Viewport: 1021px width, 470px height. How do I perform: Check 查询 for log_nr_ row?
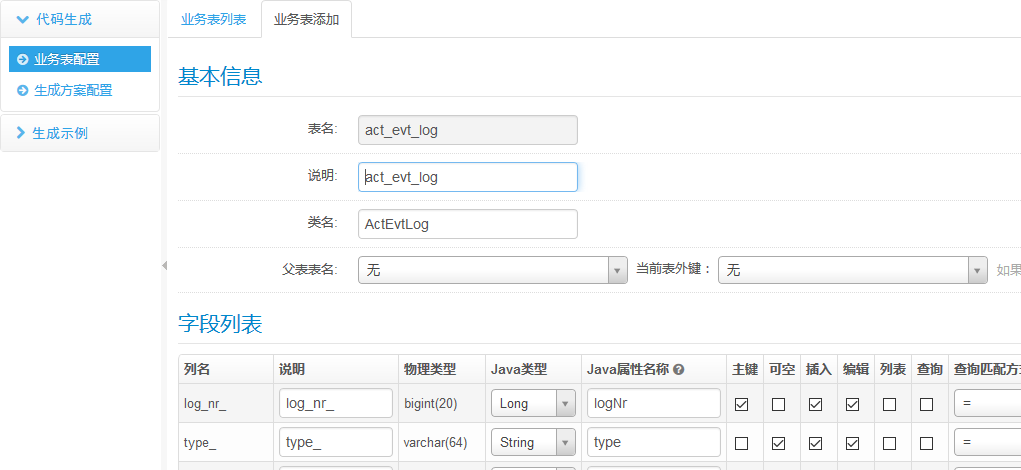coord(927,404)
